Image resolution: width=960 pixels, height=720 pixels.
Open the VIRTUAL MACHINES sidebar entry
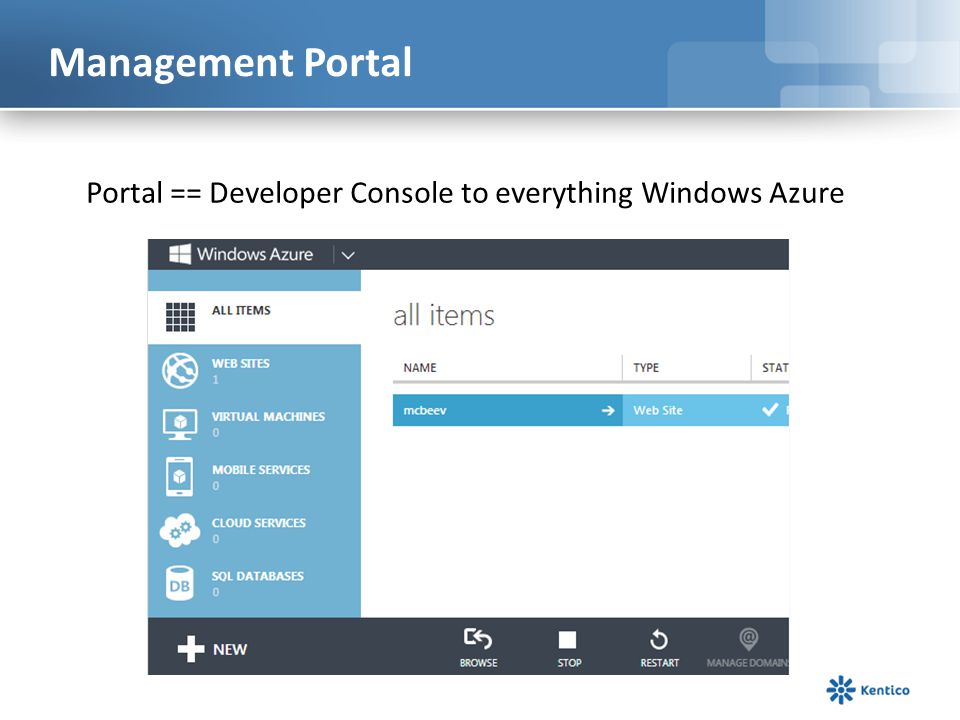pos(254,424)
